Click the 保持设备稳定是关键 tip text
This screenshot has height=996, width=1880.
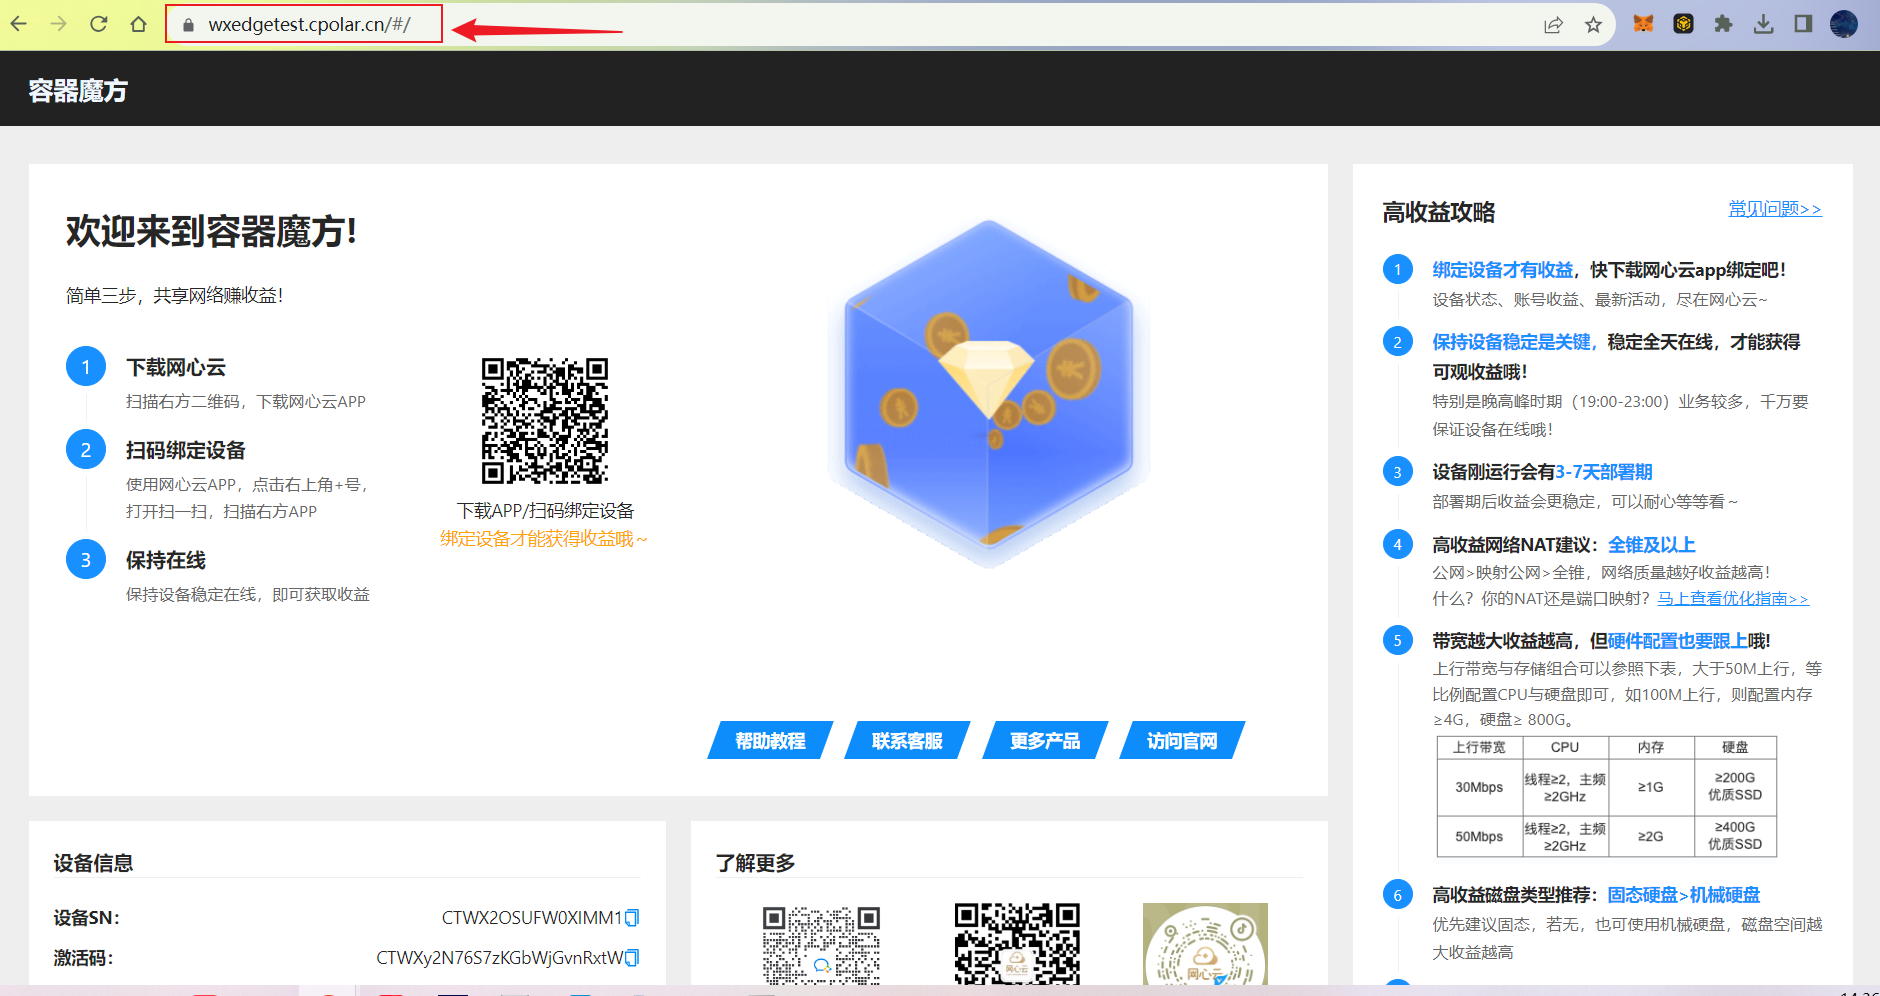coord(1511,342)
